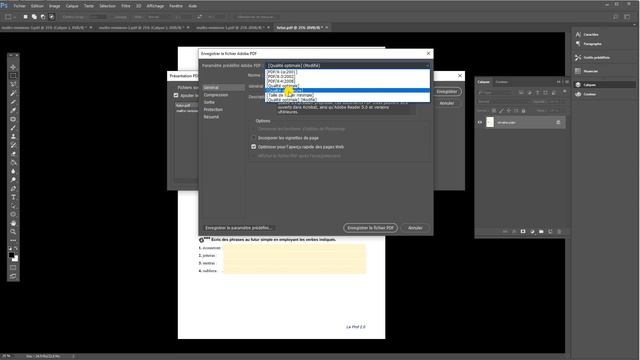Select the Pen tool

coord(13,189)
